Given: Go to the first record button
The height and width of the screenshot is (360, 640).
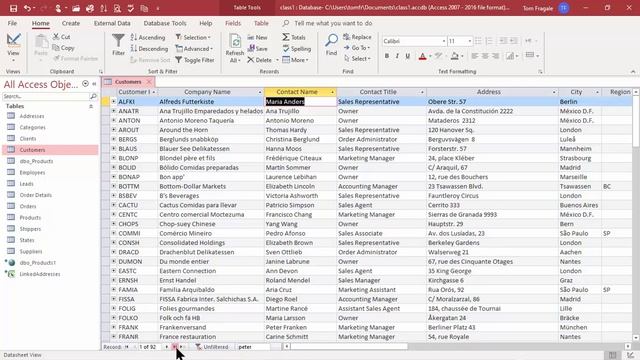Looking at the screenshot, I should 127,347.
